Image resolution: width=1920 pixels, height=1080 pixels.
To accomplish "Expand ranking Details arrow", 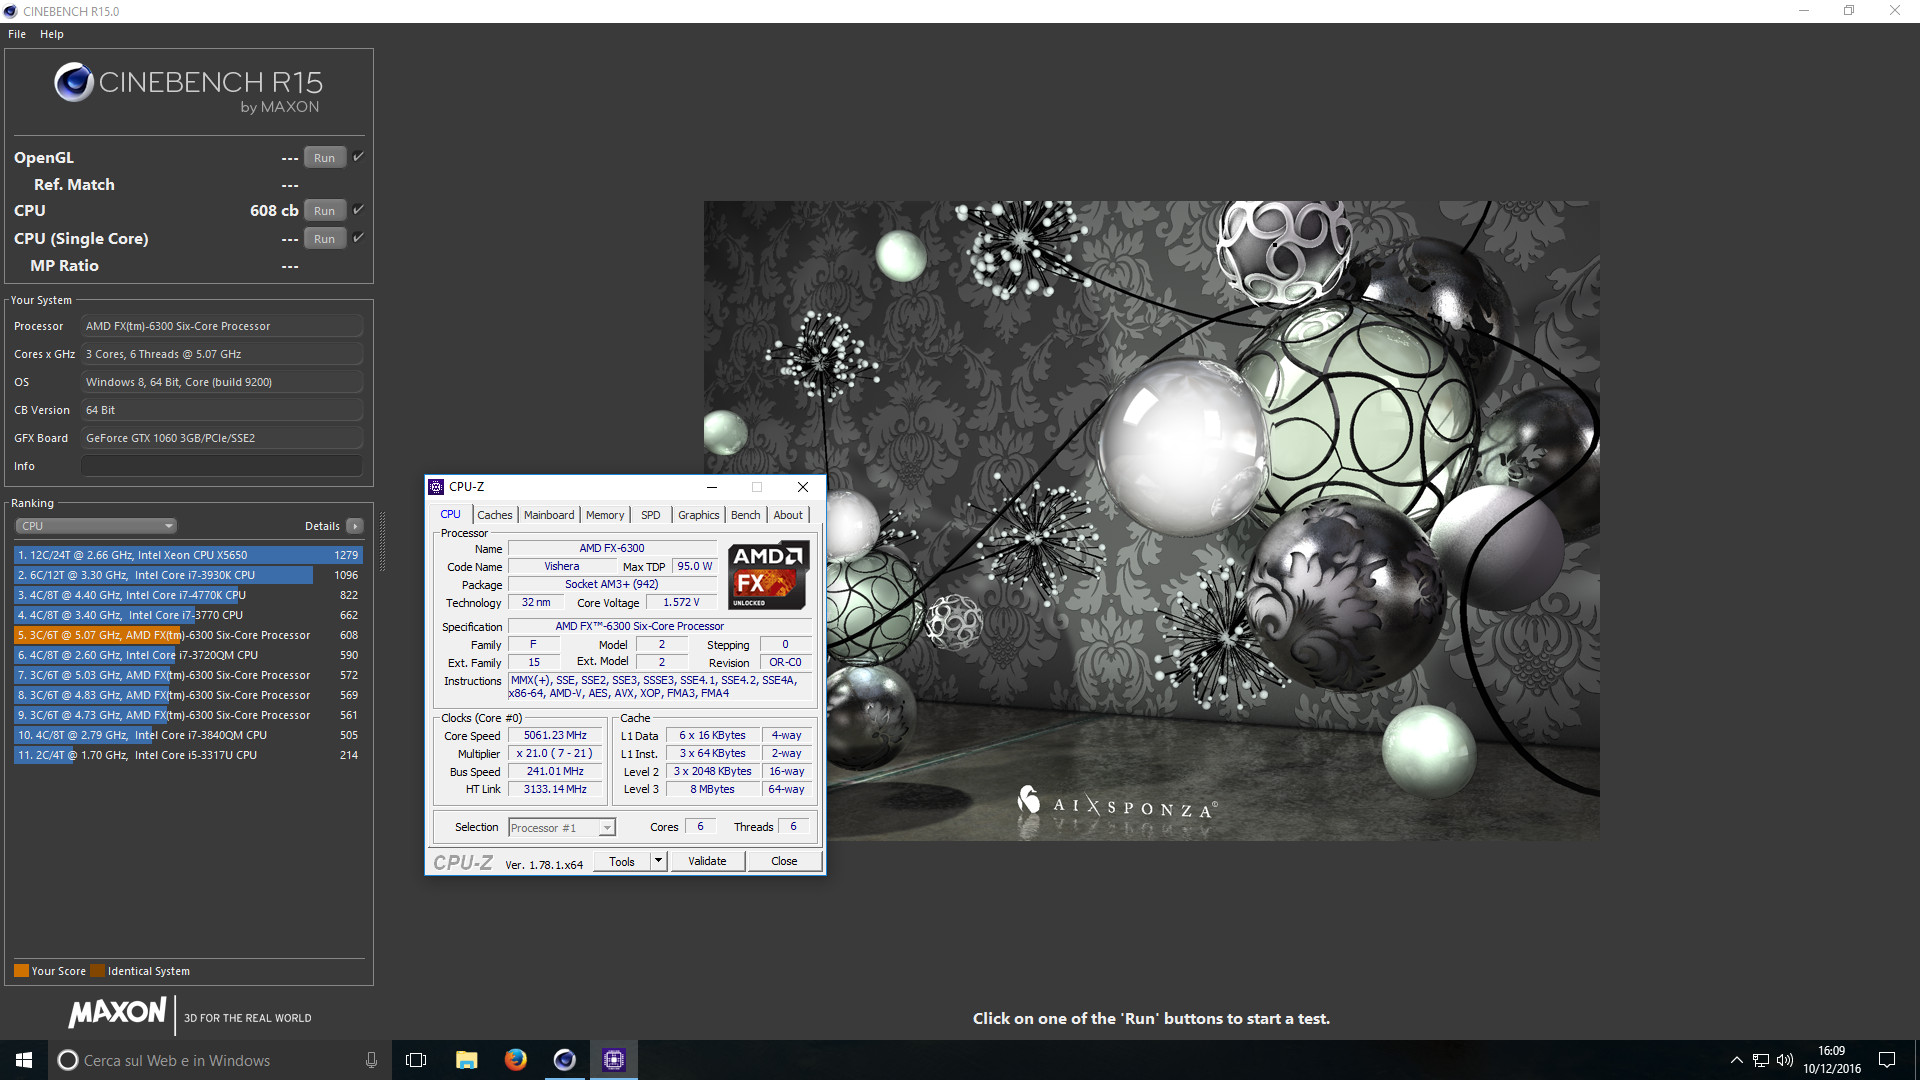I will 354,526.
